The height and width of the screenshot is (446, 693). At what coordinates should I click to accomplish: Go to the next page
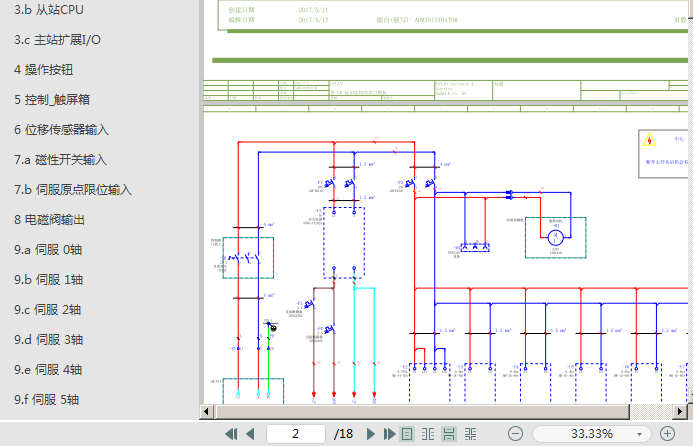pyautogui.click(x=371, y=434)
